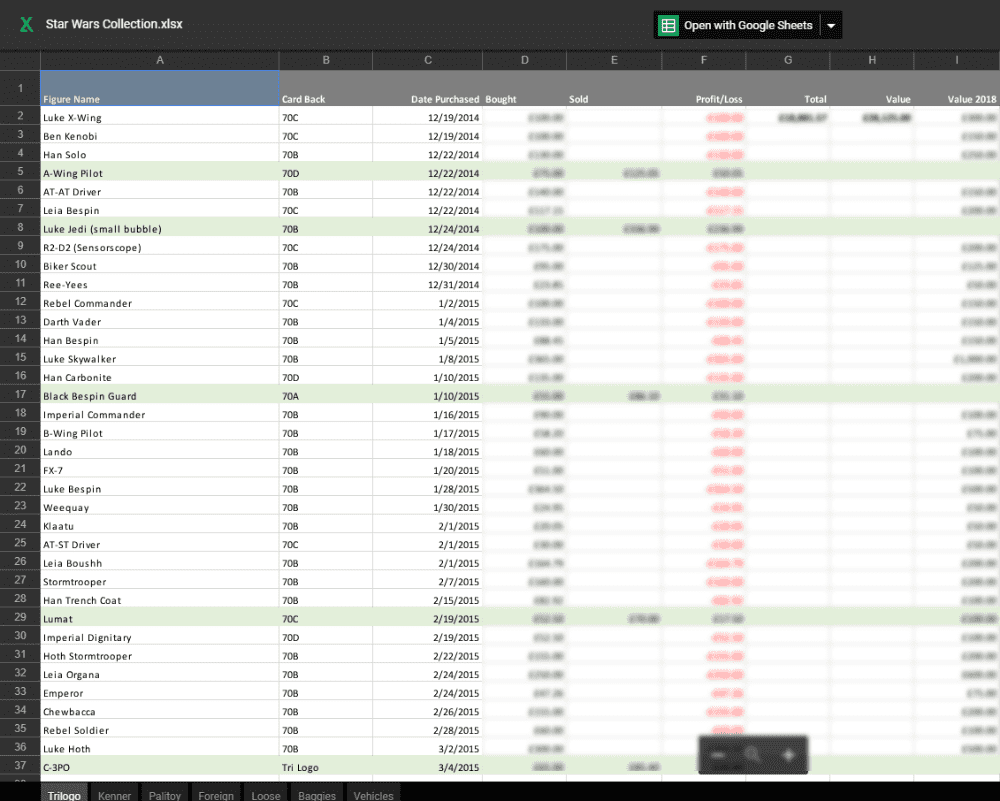
Task: Click the Black Bespin Guard cell
Action: click(159, 396)
